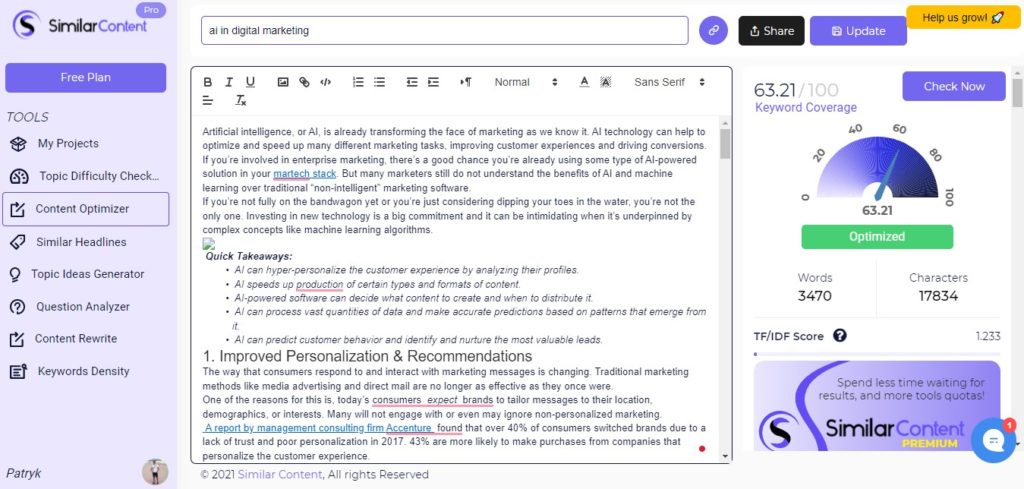Click the Pro badge near the logo
Image resolution: width=1024 pixels, height=489 pixels.
click(151, 10)
